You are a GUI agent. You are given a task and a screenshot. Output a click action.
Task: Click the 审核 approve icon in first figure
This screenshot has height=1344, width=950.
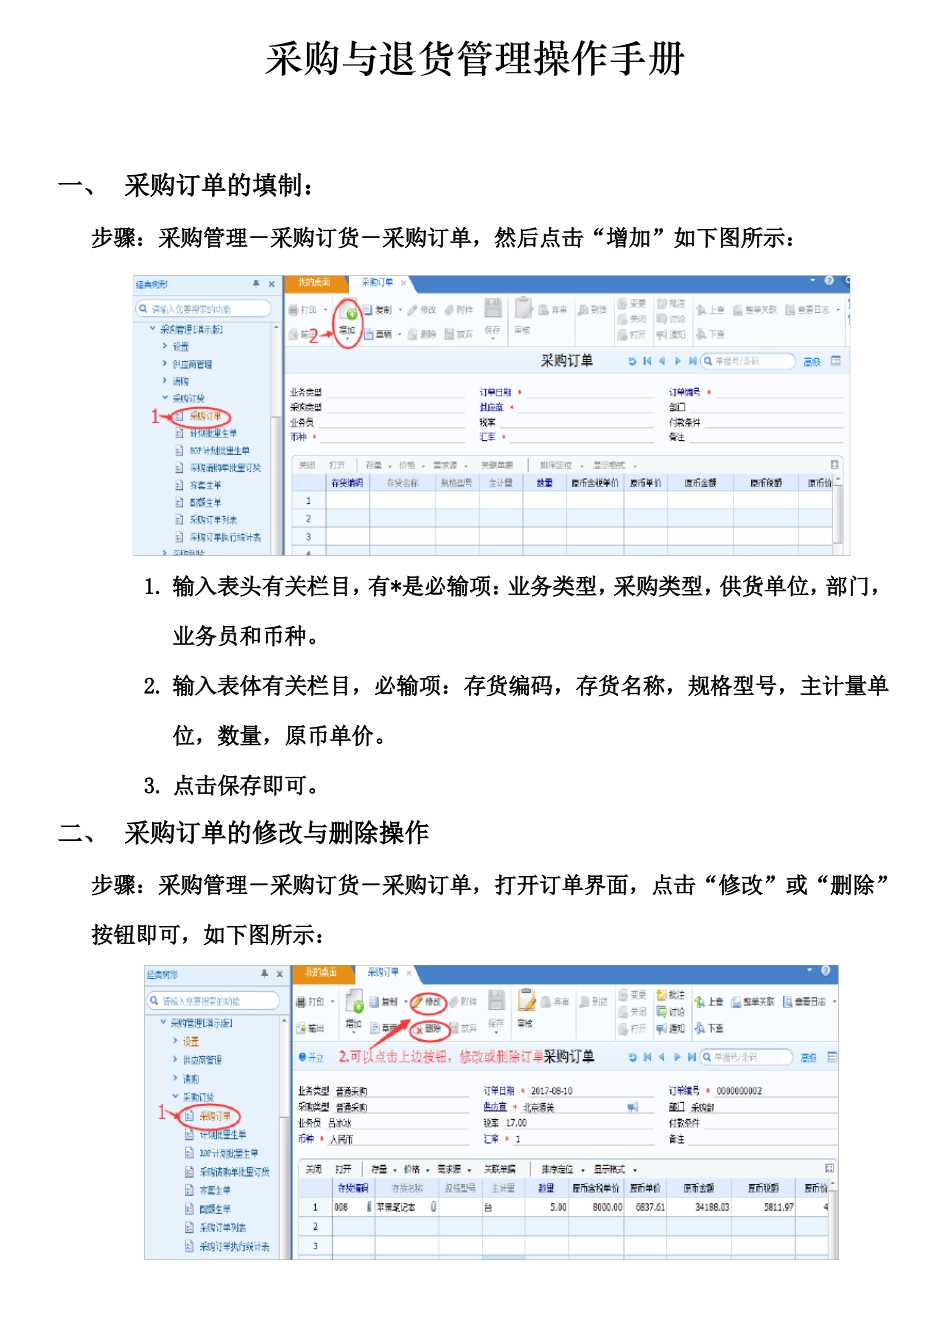click(524, 308)
